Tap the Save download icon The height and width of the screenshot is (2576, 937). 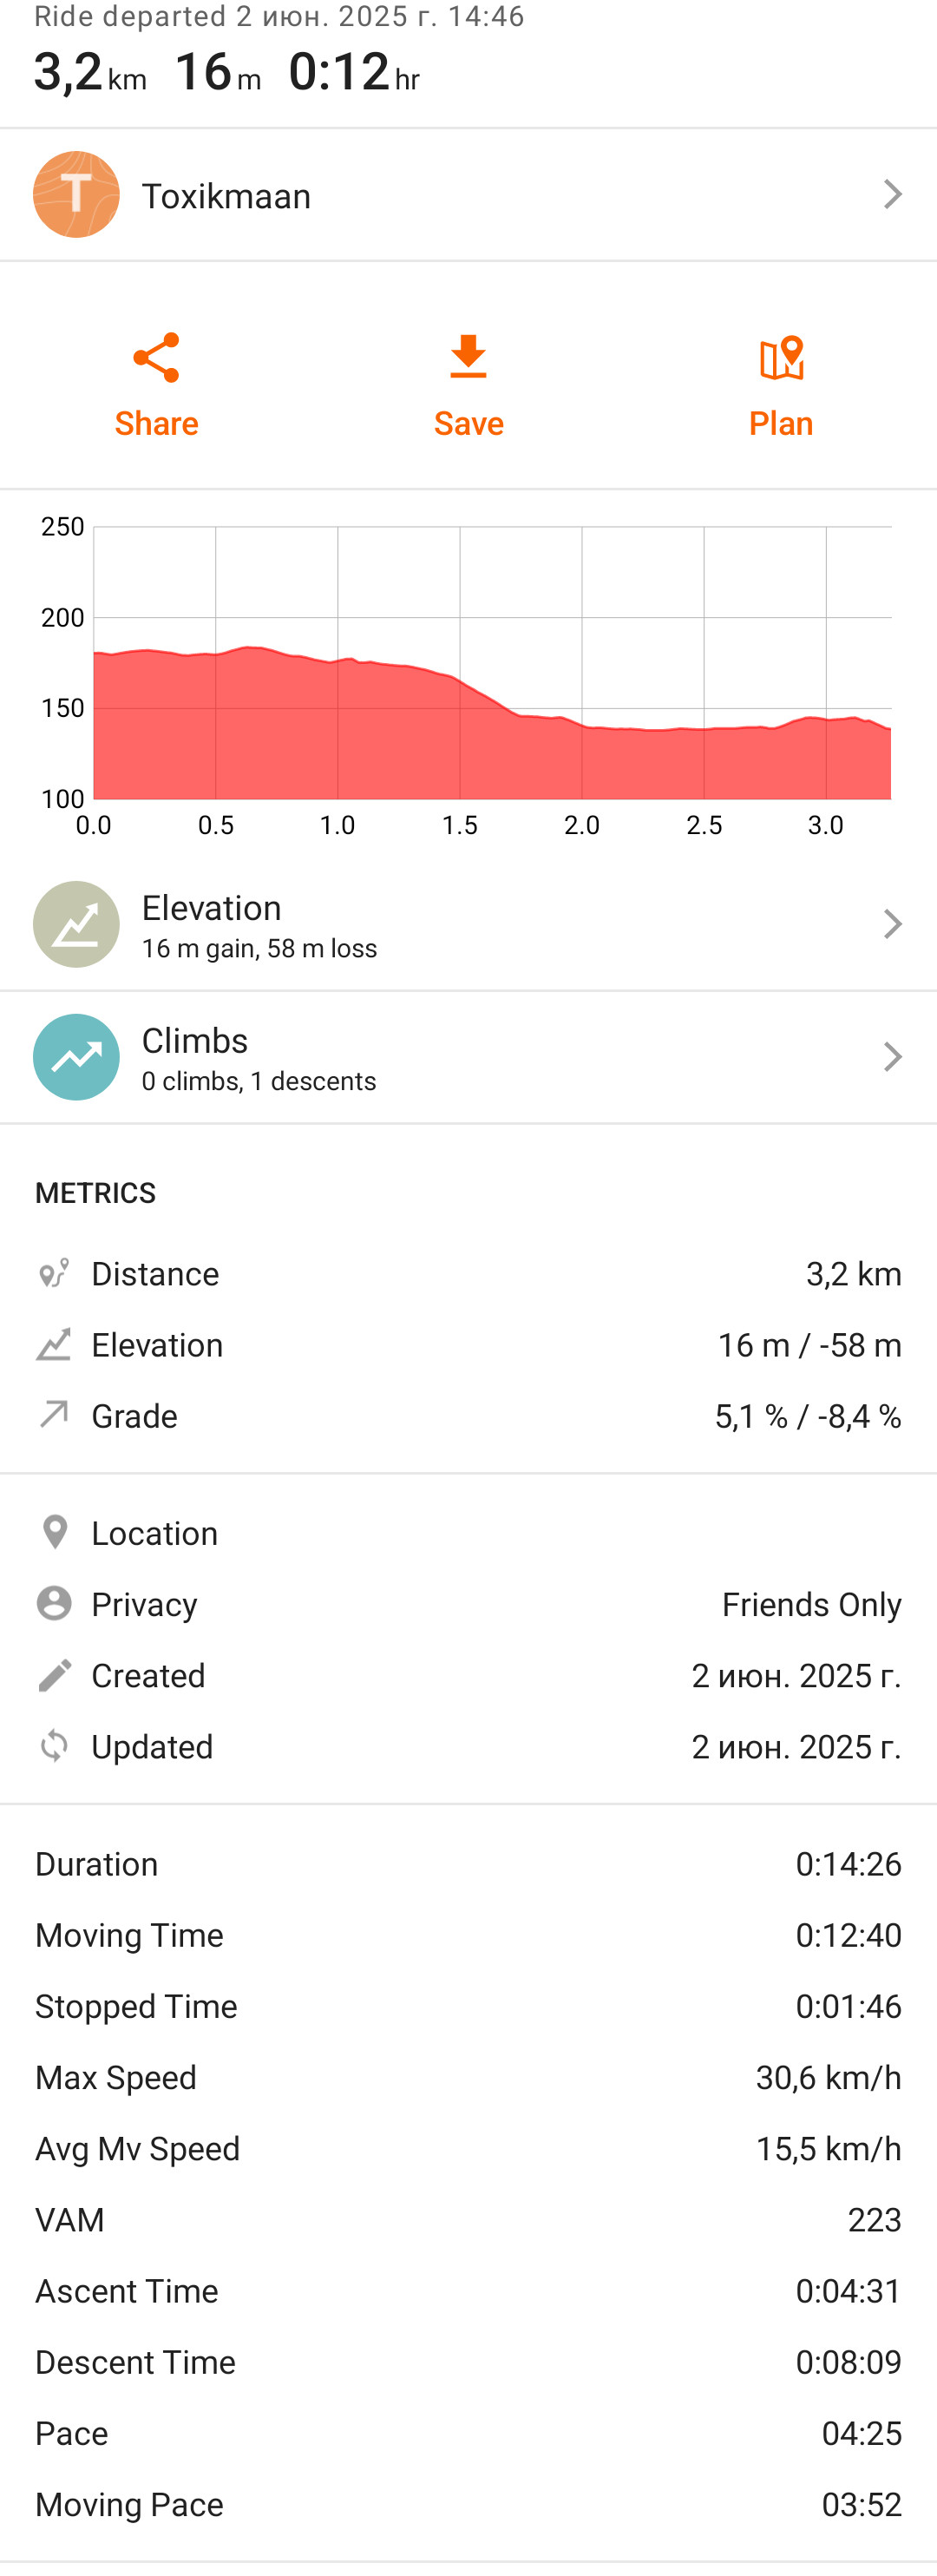(468, 358)
